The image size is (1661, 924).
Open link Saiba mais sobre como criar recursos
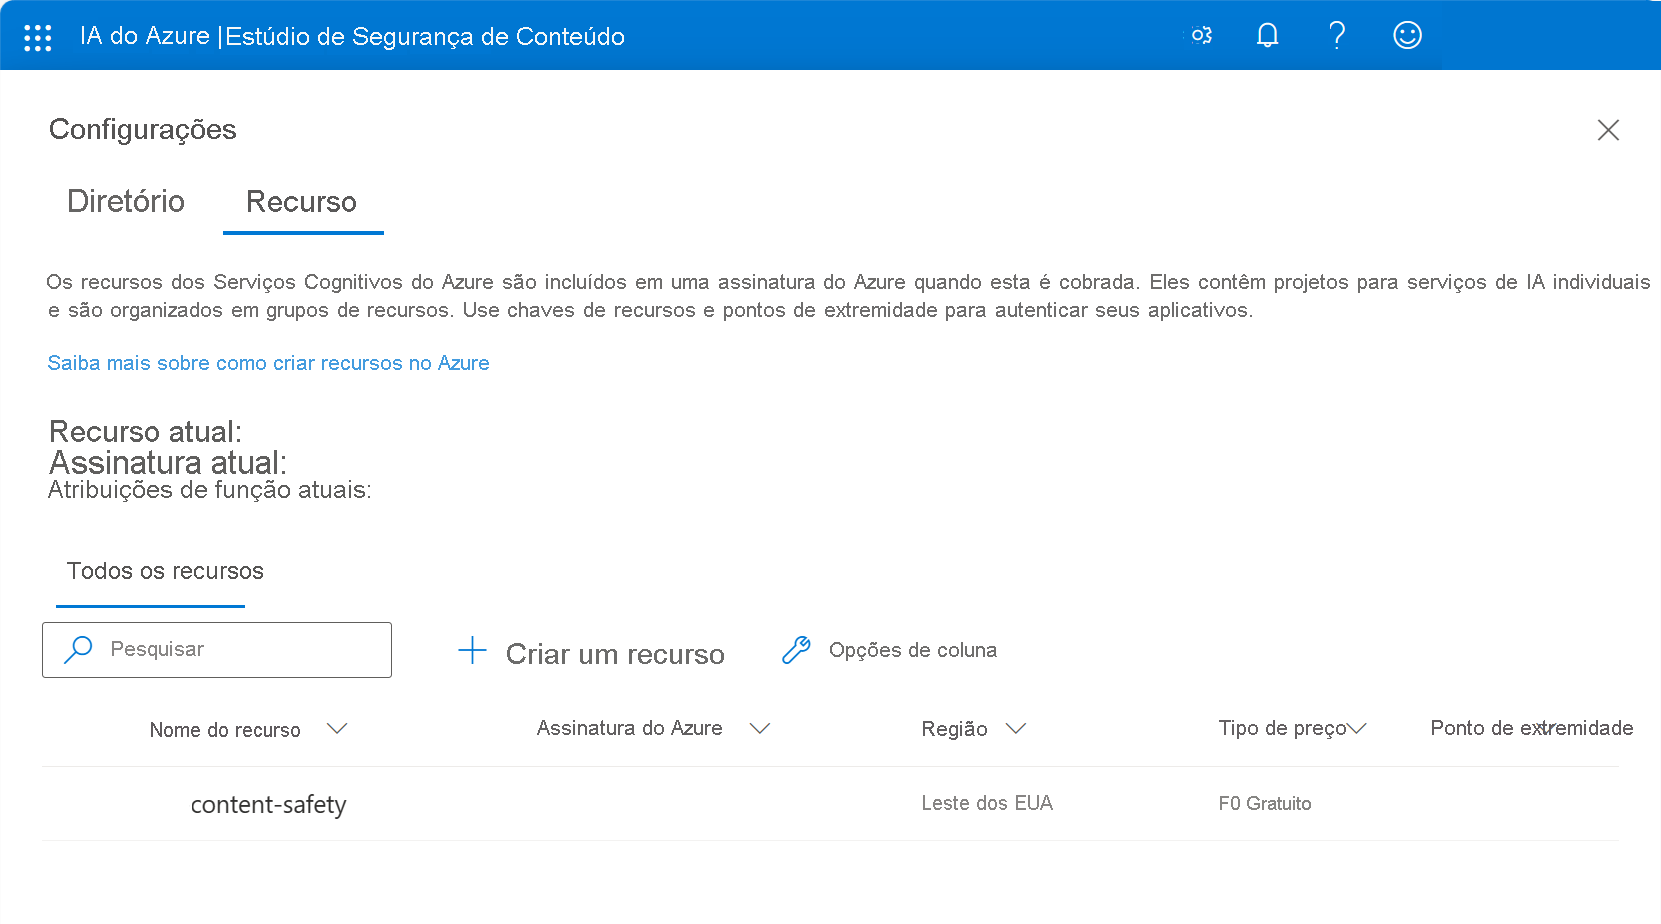[x=268, y=363]
